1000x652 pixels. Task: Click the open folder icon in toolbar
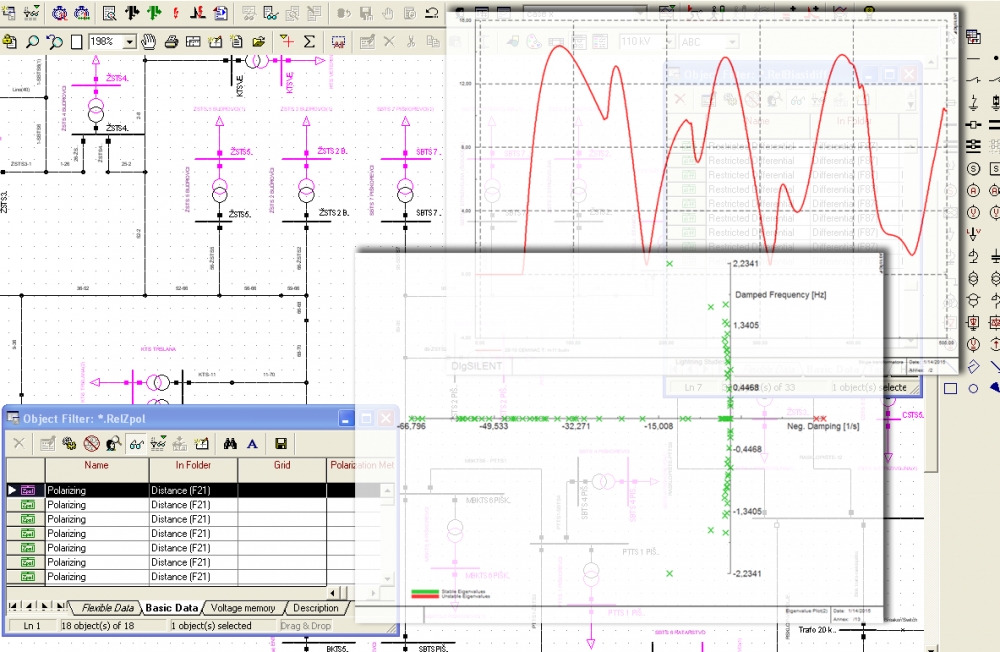click(x=258, y=42)
